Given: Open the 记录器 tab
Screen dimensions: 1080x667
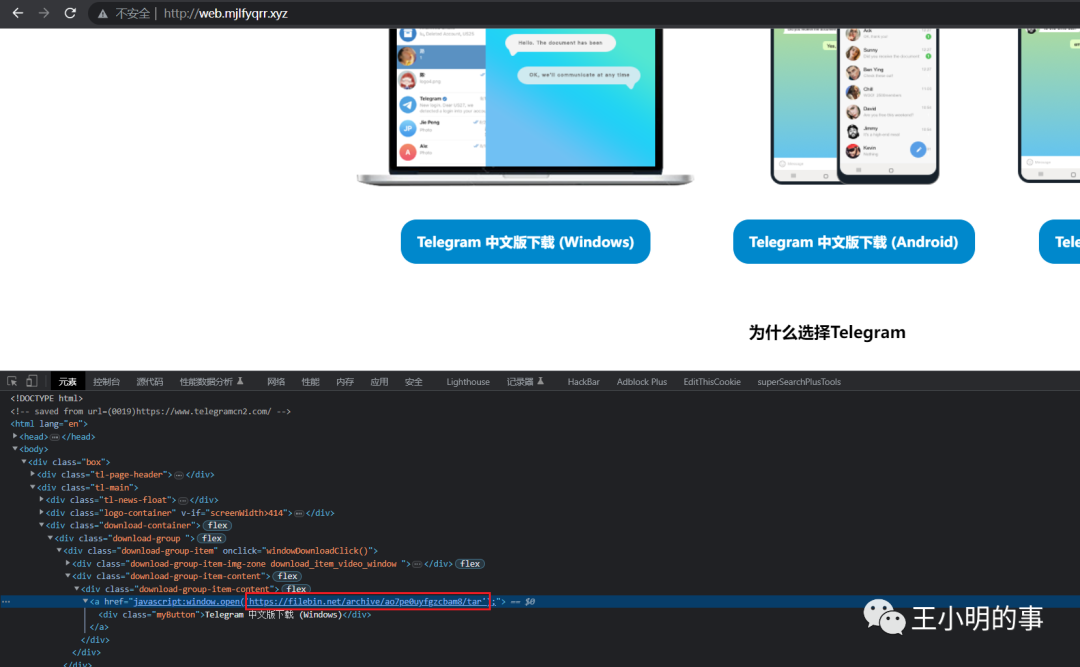Looking at the screenshot, I should click(x=525, y=382).
